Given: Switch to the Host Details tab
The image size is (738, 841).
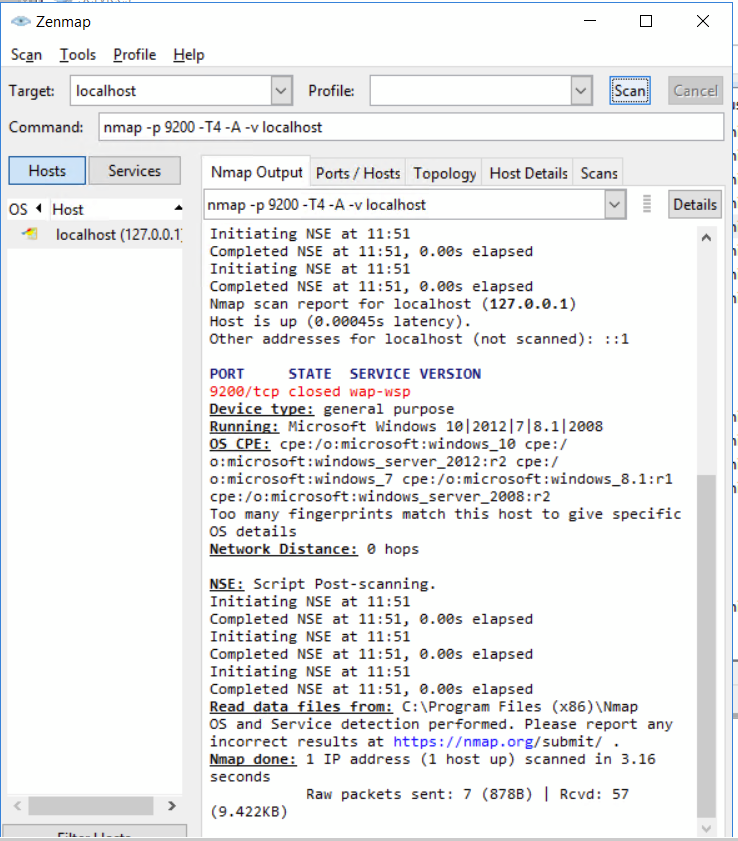Looking at the screenshot, I should [528, 173].
